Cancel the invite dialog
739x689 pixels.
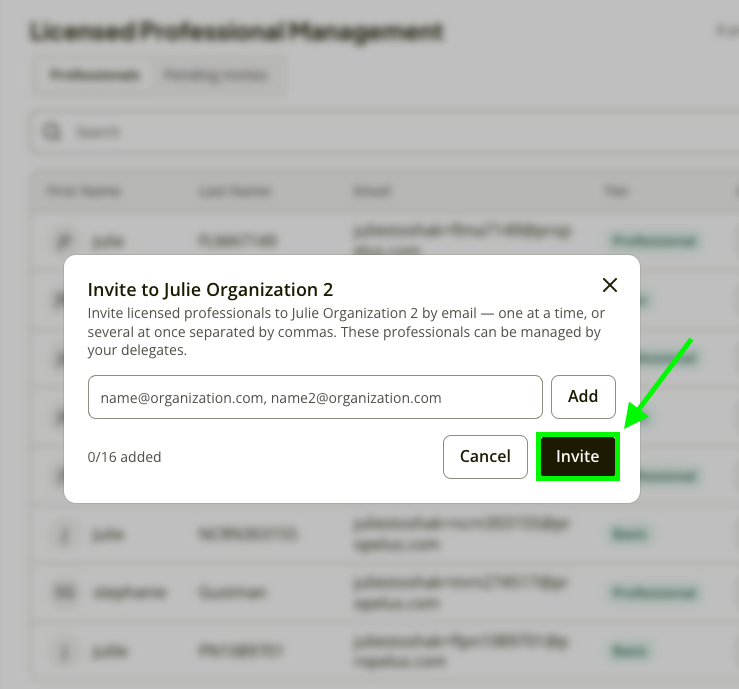click(485, 457)
